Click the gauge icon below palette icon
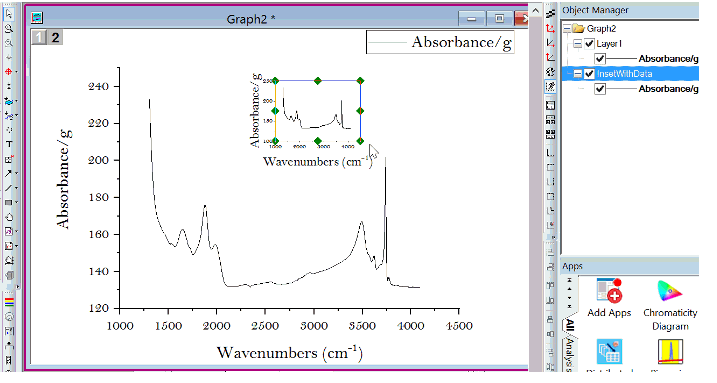 (x=9, y=317)
